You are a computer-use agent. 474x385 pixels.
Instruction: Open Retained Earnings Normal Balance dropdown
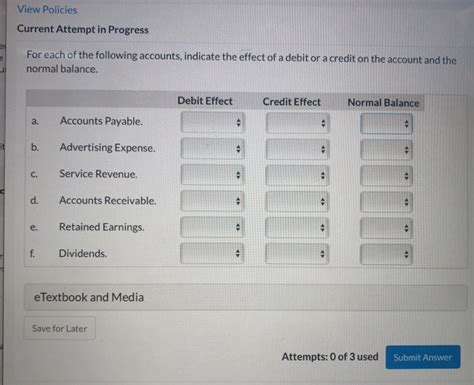[386, 228]
